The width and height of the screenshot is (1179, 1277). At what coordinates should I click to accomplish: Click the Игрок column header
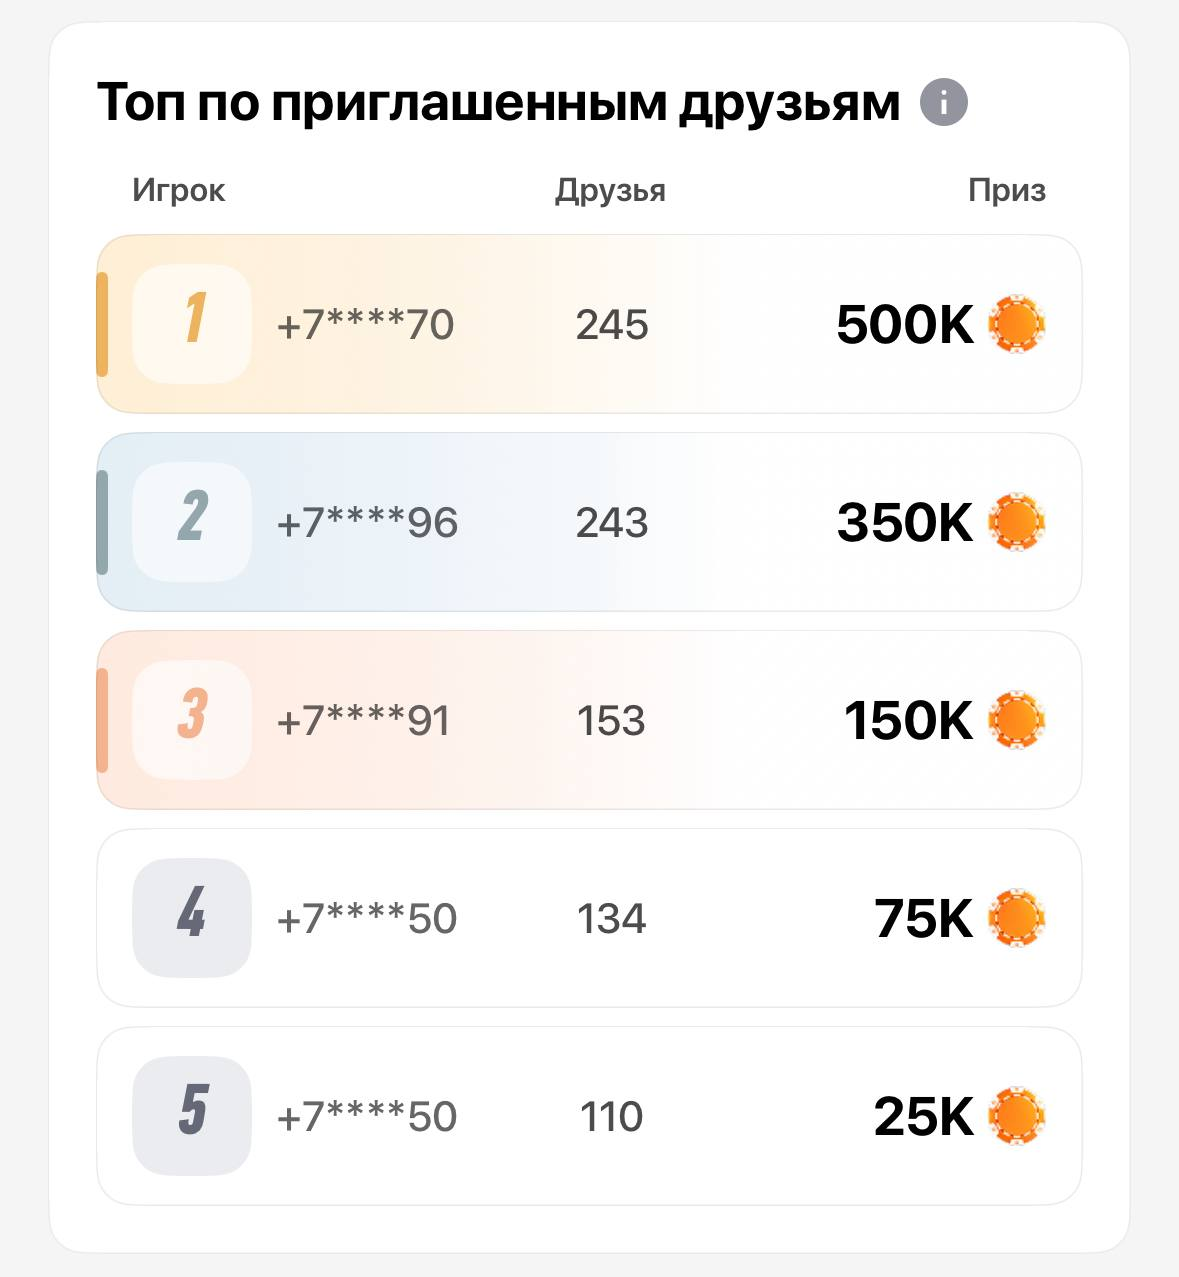pyautogui.click(x=179, y=190)
